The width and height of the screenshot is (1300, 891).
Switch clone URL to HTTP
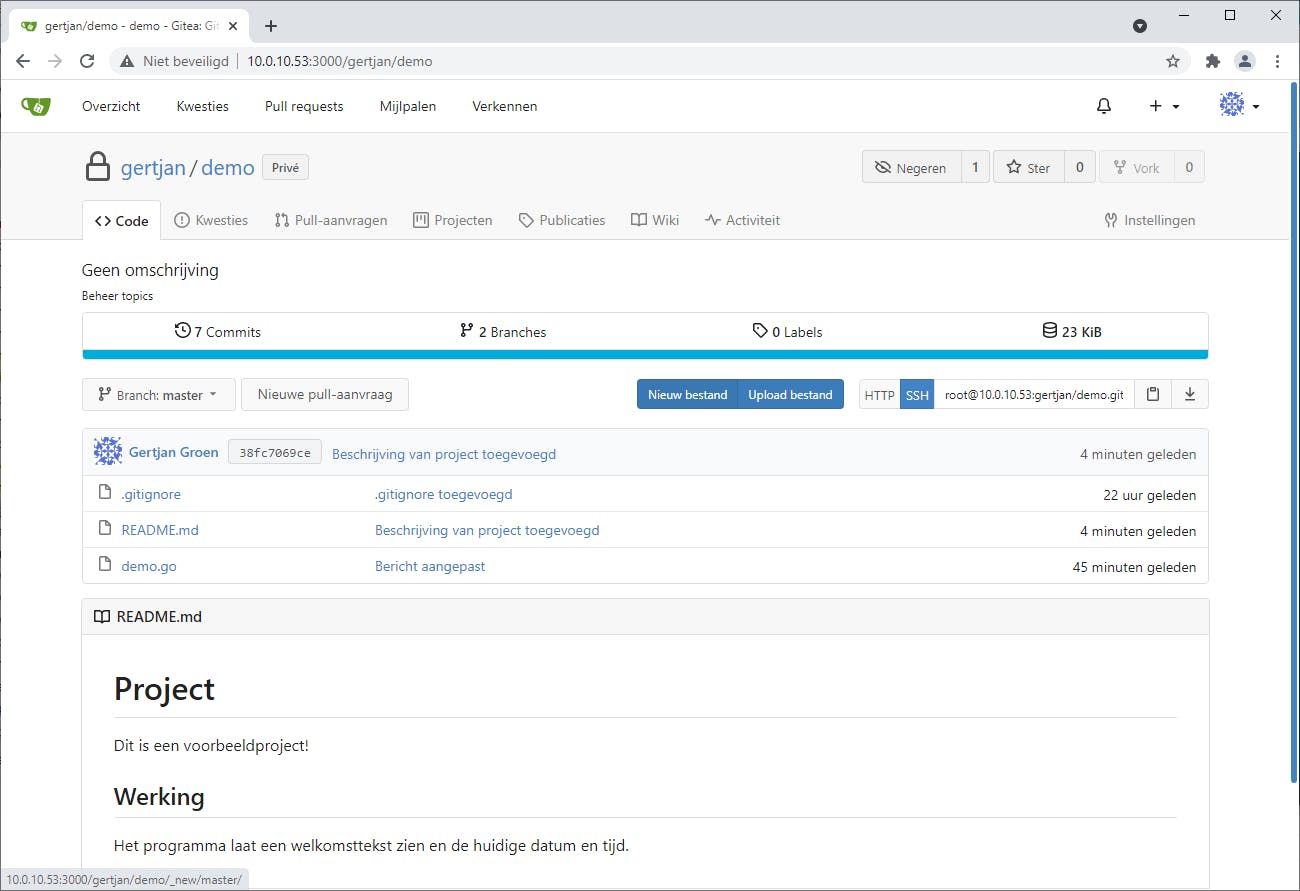coord(879,395)
